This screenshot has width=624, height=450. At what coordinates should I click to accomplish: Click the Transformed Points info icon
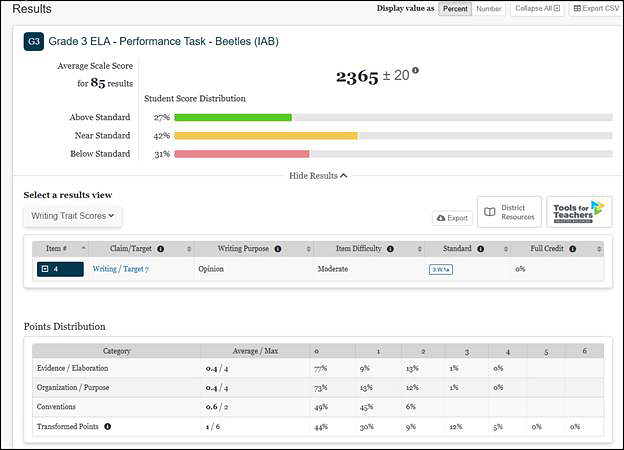coord(107,427)
